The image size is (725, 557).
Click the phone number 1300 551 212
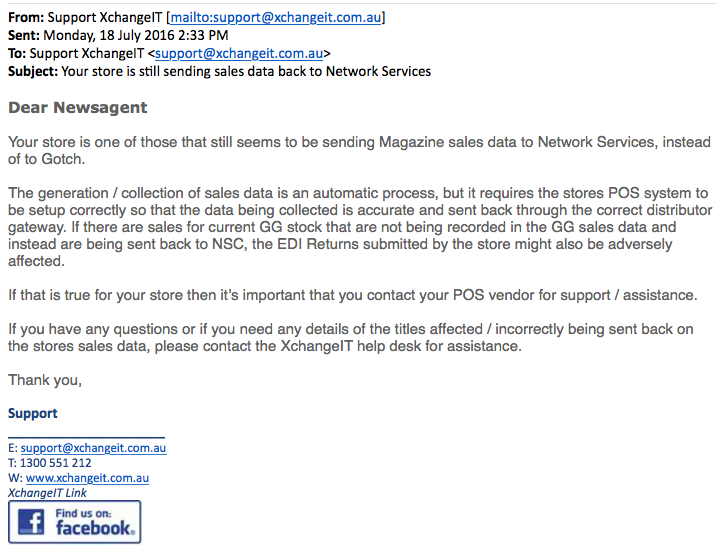pos(55,463)
